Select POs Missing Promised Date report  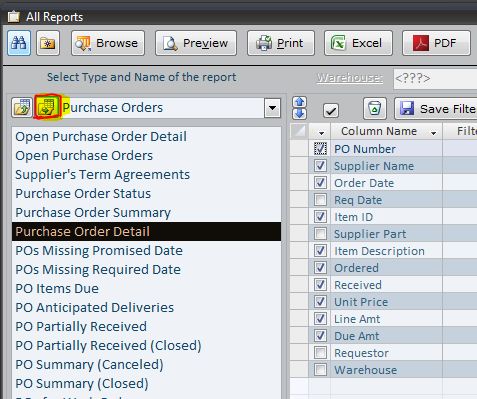click(146, 250)
